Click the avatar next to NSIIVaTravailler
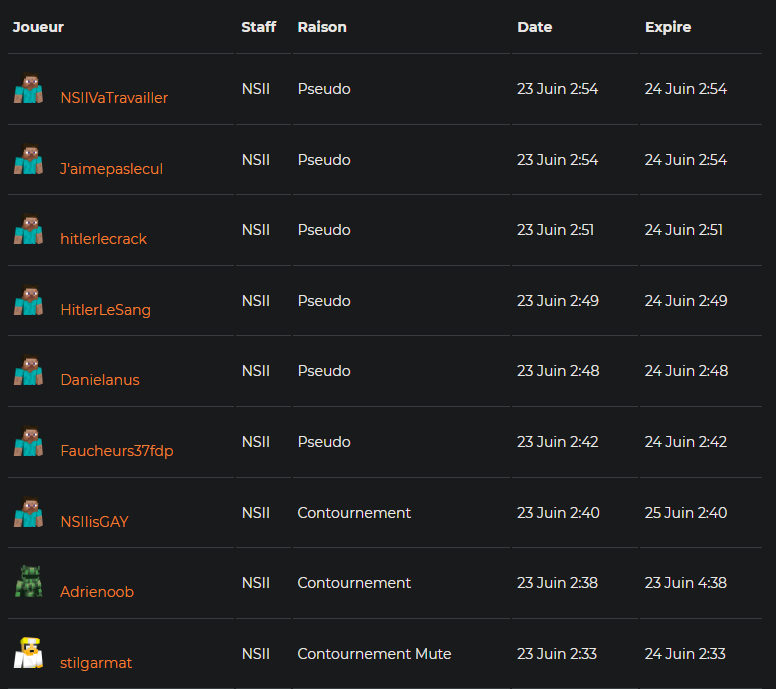The height and width of the screenshot is (689, 776). 28,89
